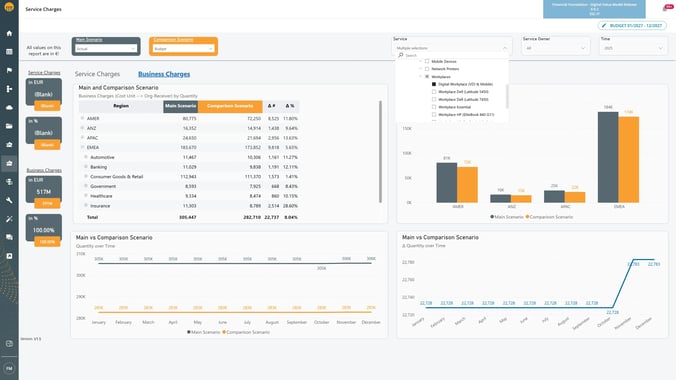676x380 pixels.
Task: Open the Service Owner dropdown
Action: pos(555,48)
